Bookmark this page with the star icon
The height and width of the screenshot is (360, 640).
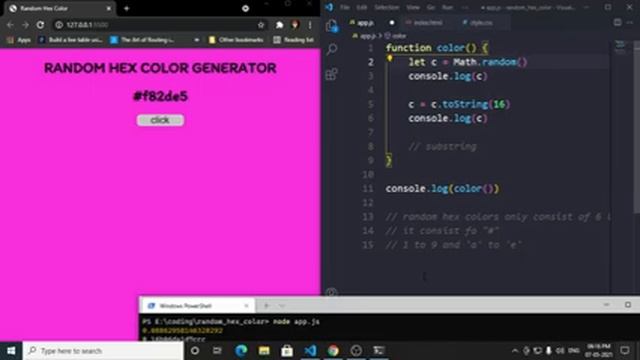(261, 25)
